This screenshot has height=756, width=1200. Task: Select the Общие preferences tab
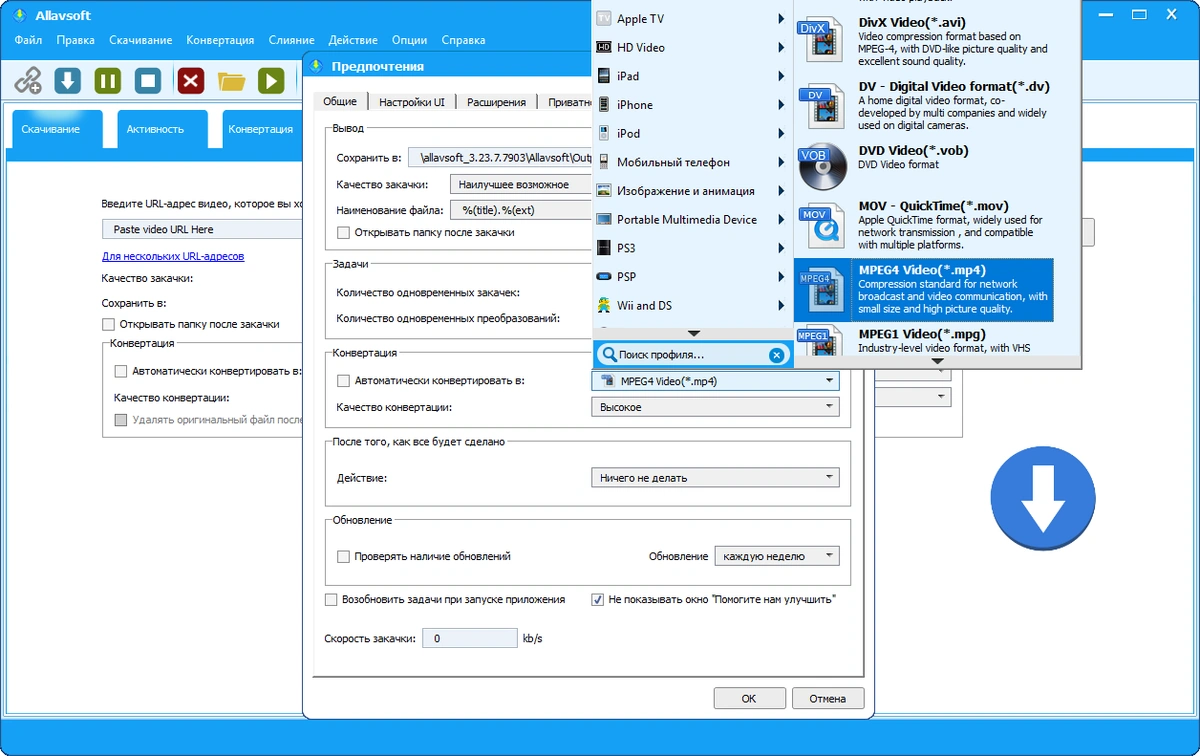point(340,102)
